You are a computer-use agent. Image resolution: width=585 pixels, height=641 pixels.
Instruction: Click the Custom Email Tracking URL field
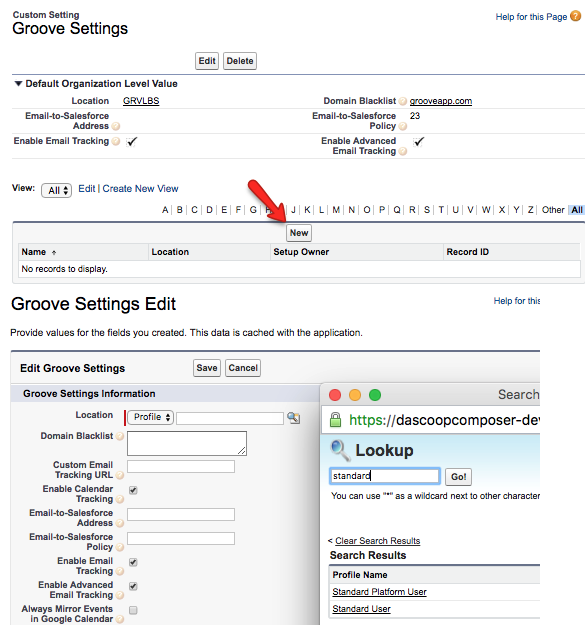click(x=181, y=466)
